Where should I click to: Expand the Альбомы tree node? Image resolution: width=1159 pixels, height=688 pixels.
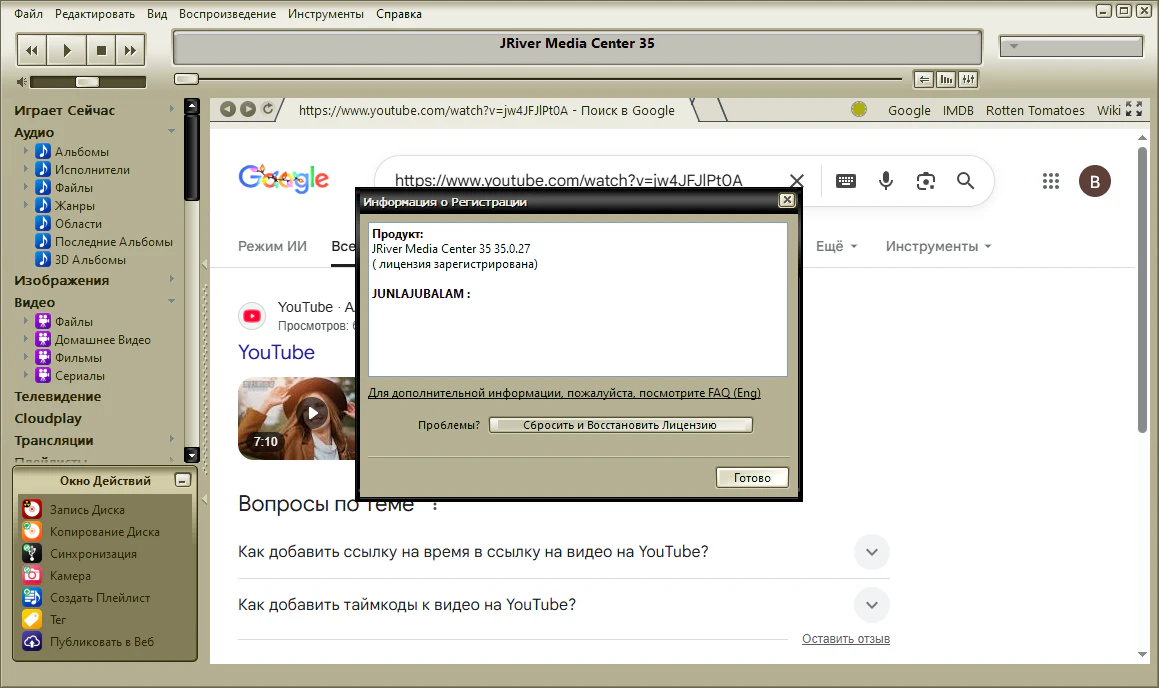[26, 152]
